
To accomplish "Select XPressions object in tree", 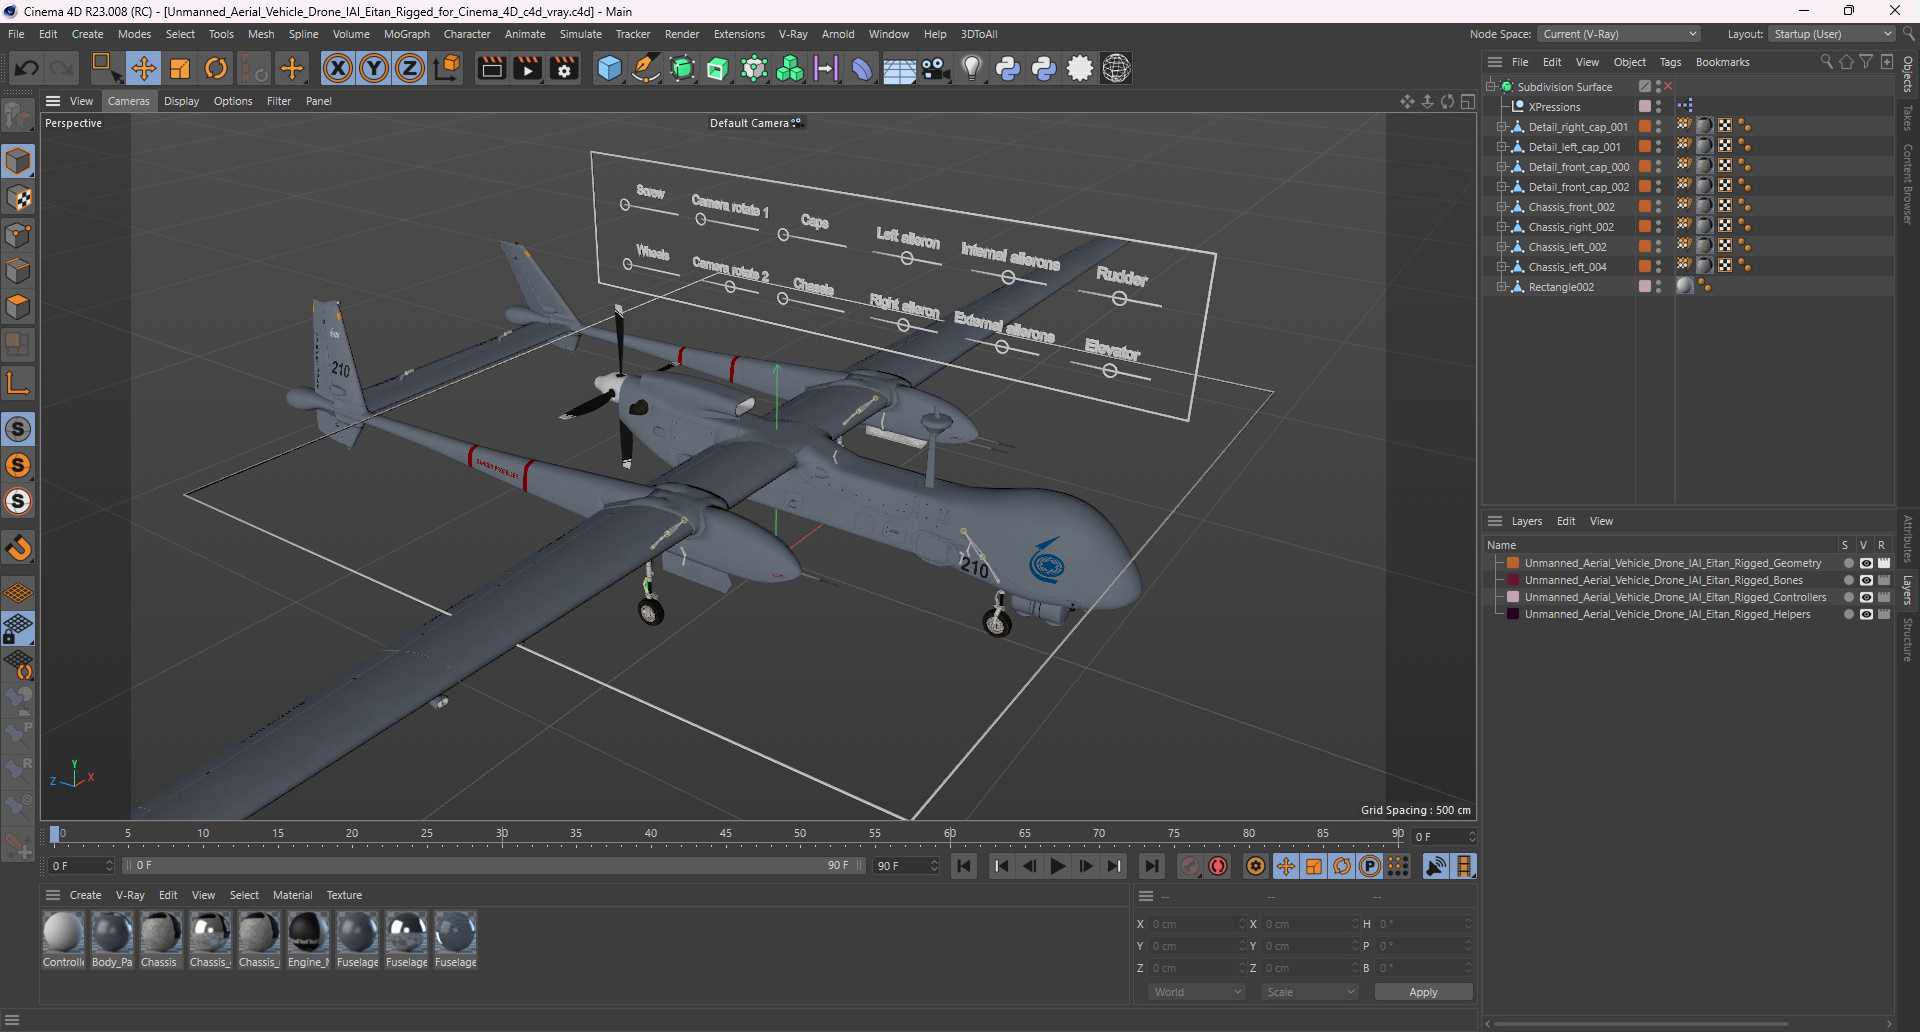I will [x=1554, y=107].
